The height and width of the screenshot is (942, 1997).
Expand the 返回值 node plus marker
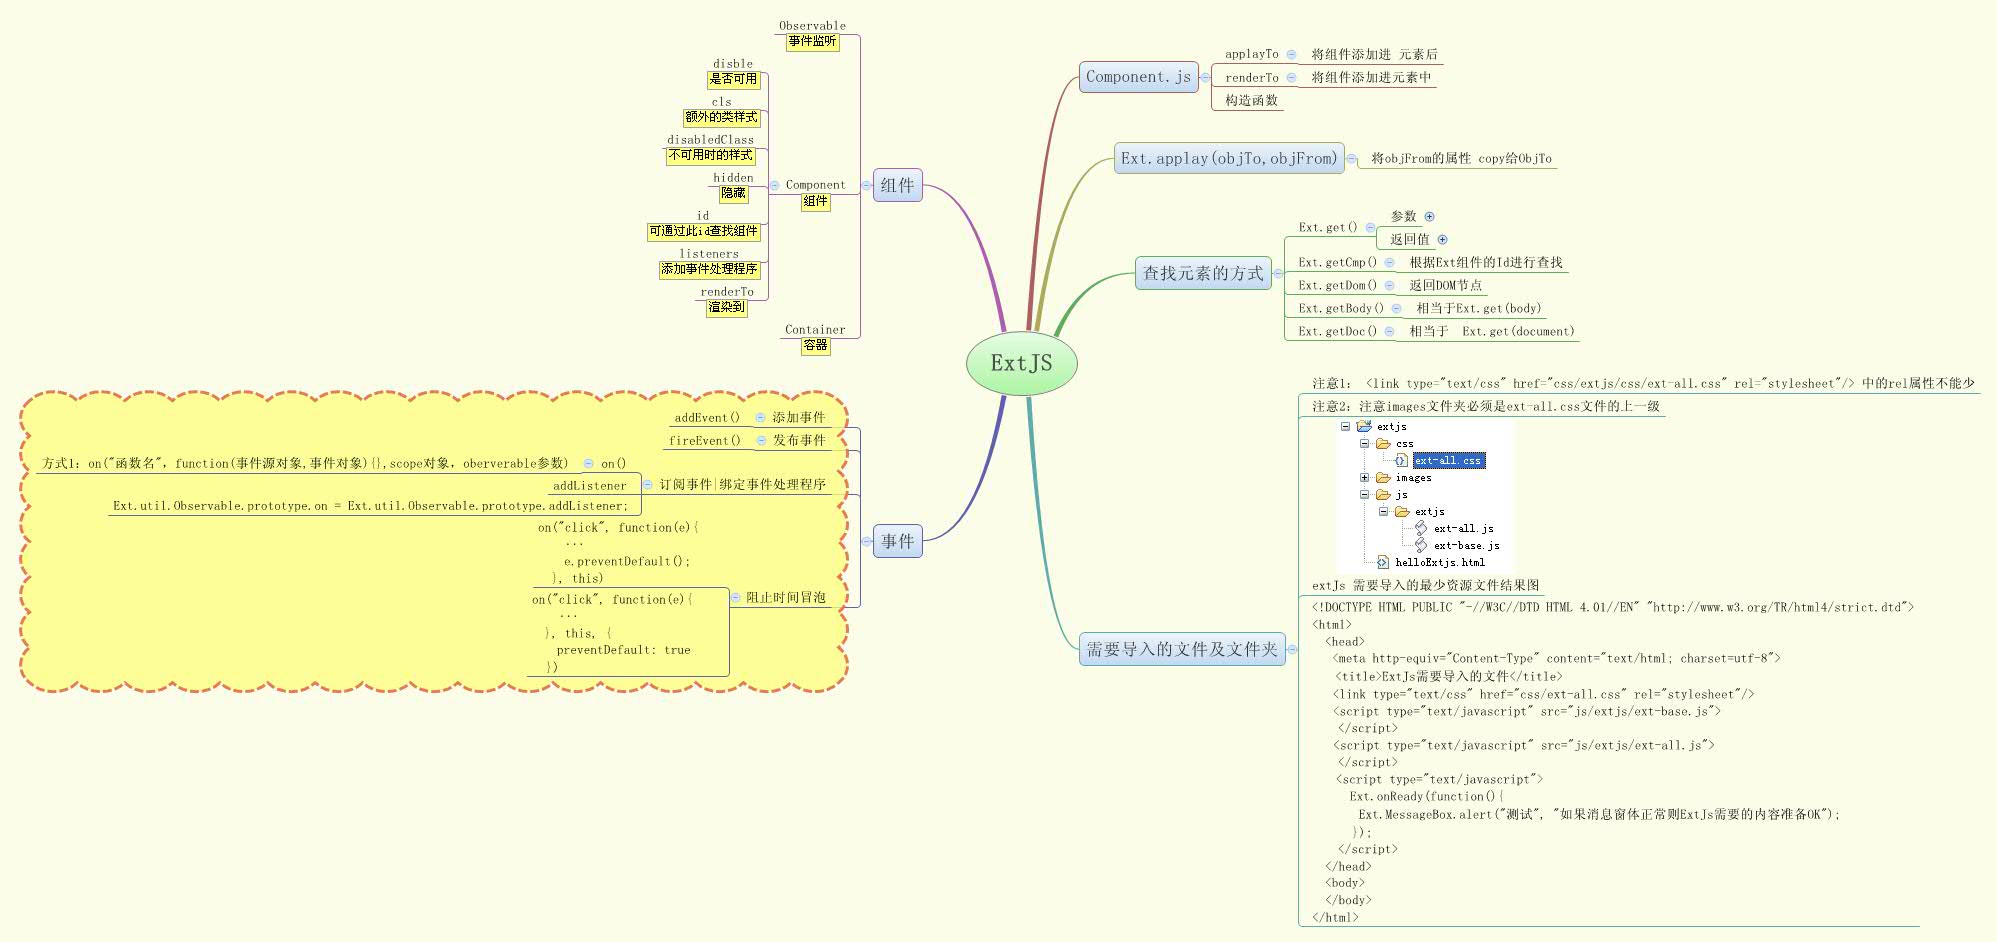click(x=1443, y=240)
